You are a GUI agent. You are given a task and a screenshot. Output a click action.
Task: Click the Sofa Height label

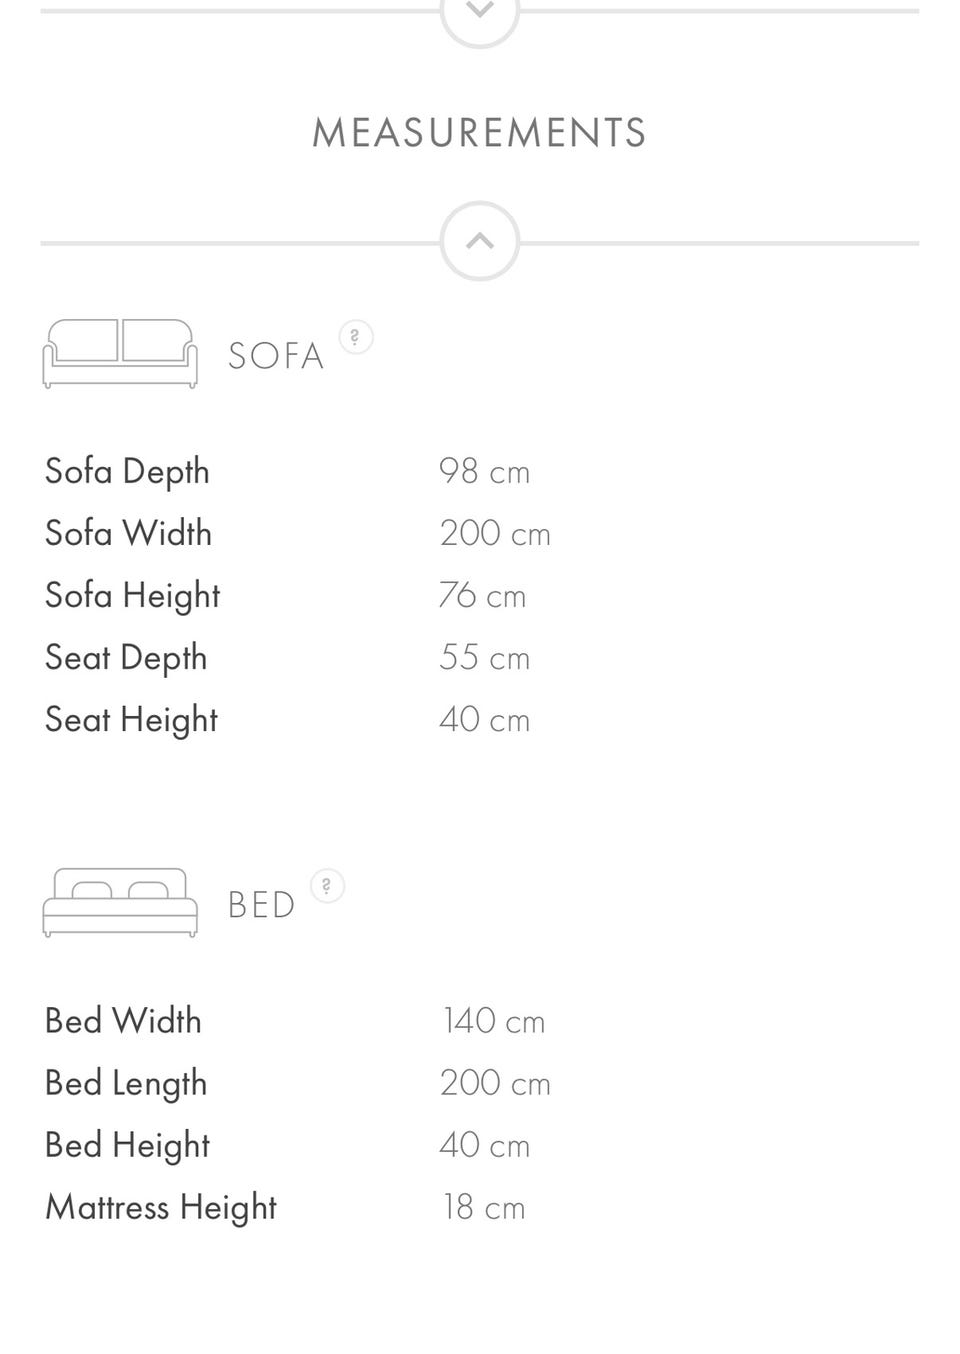(132, 596)
